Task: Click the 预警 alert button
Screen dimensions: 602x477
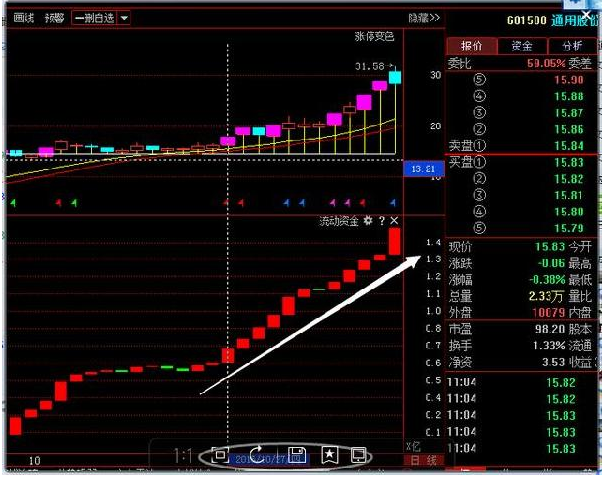Action: [x=55, y=18]
